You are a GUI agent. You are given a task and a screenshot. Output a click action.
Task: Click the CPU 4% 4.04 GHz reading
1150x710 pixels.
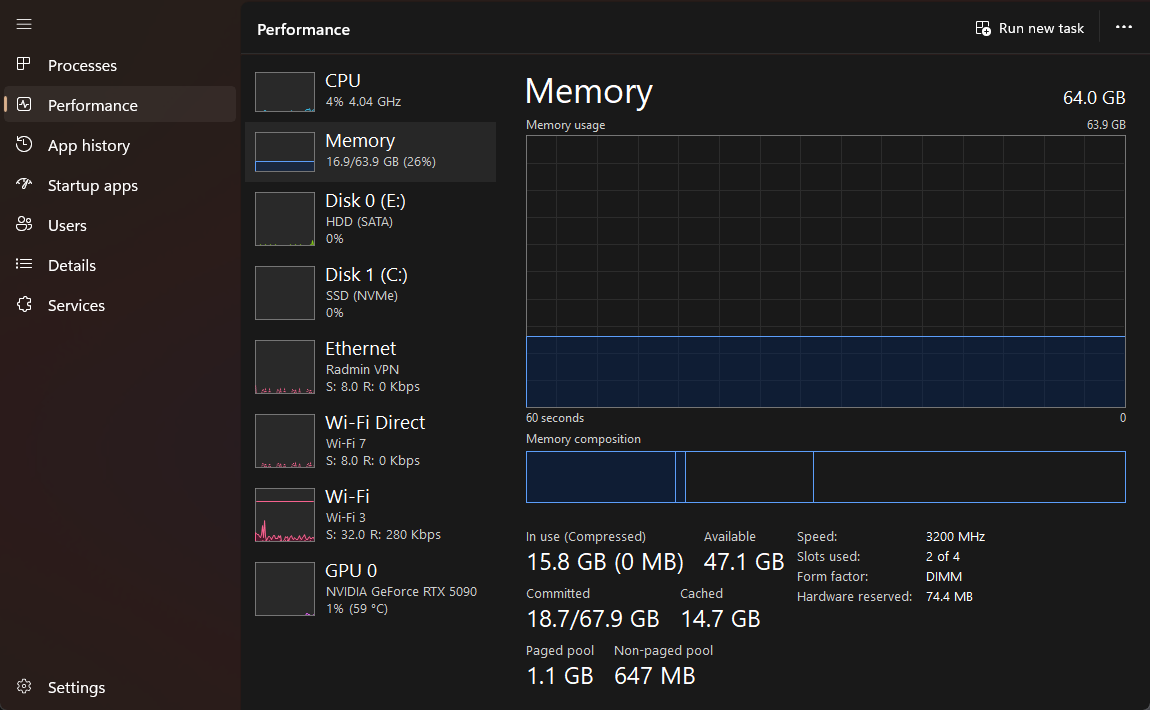click(363, 102)
